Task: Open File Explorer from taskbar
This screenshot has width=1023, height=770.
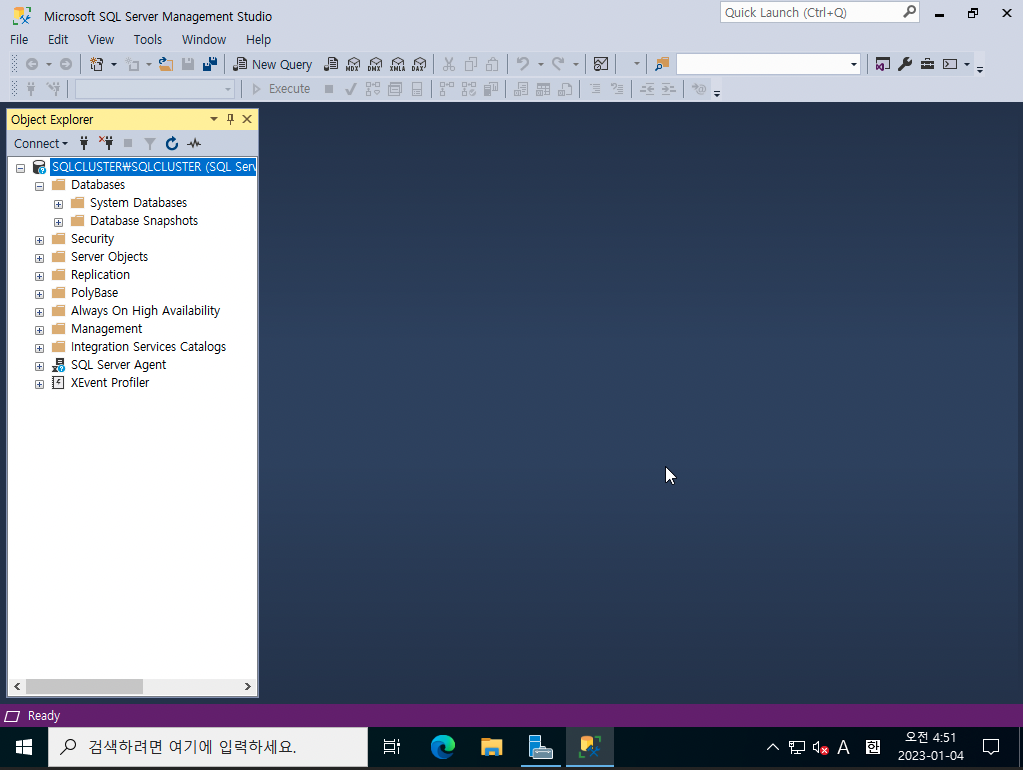Action: (x=491, y=747)
